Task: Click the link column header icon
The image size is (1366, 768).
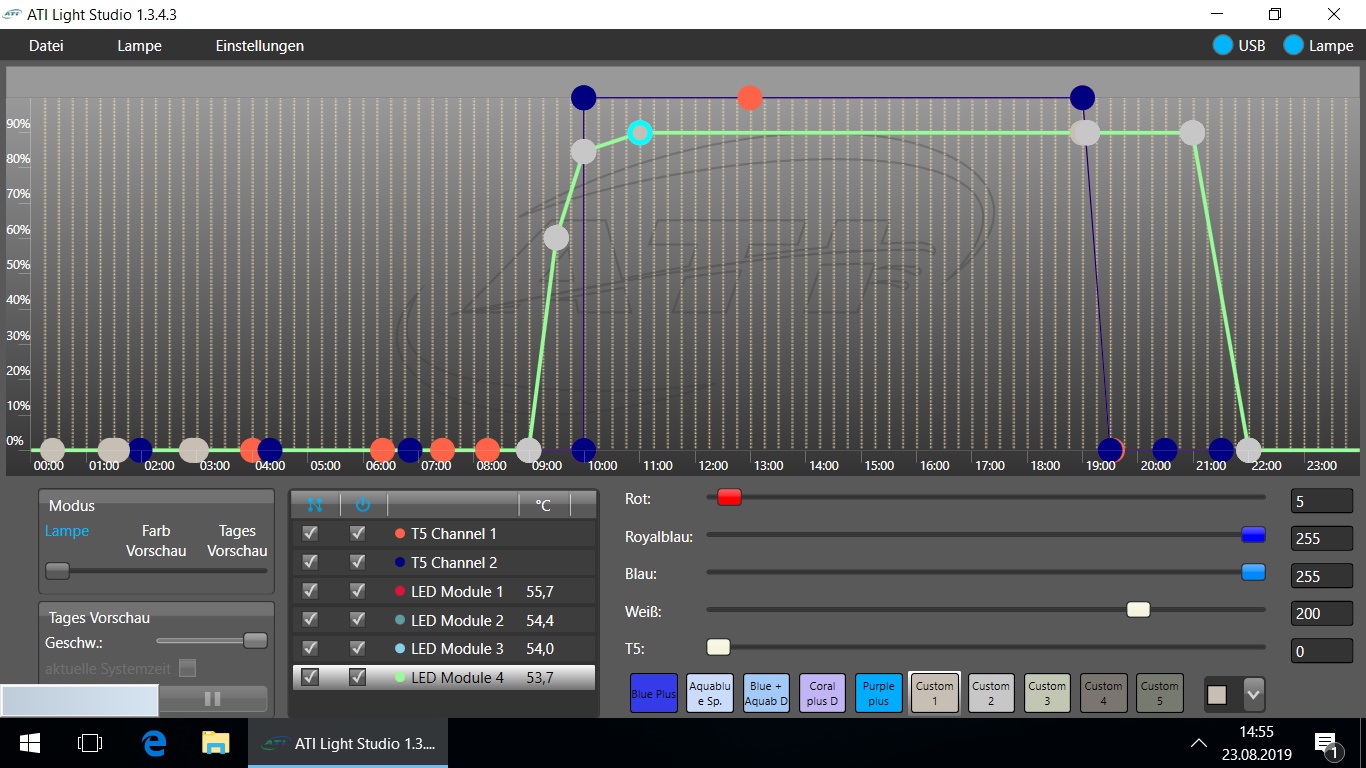Action: click(x=314, y=505)
